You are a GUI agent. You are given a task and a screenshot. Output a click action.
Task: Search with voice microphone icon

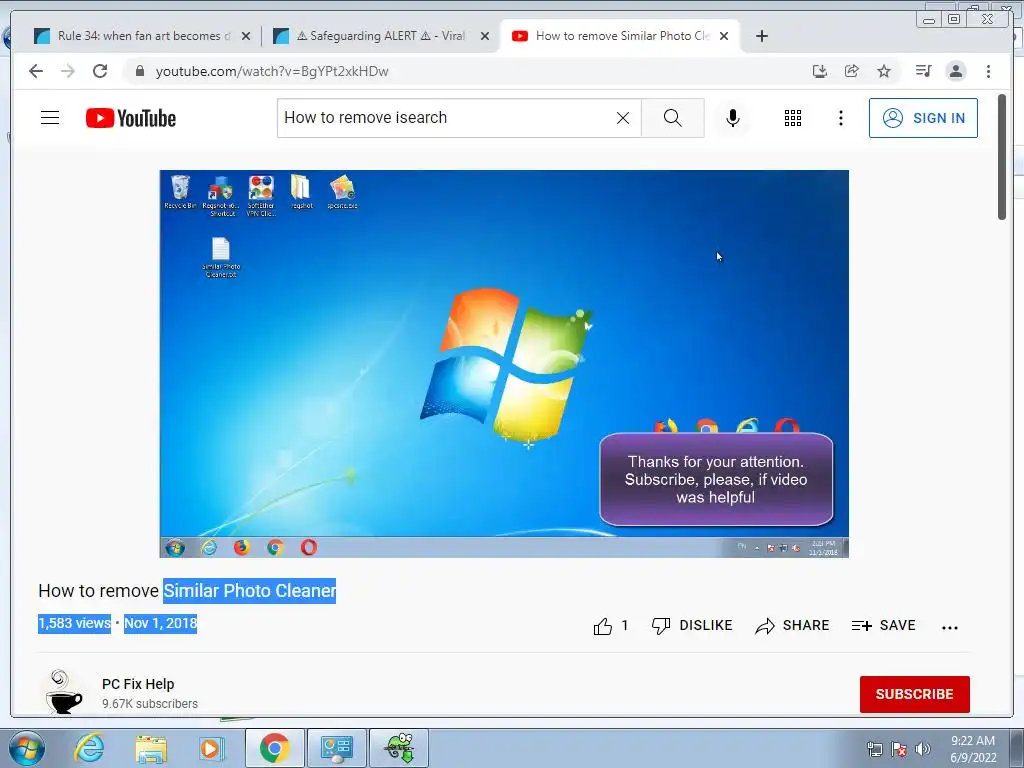click(x=733, y=118)
